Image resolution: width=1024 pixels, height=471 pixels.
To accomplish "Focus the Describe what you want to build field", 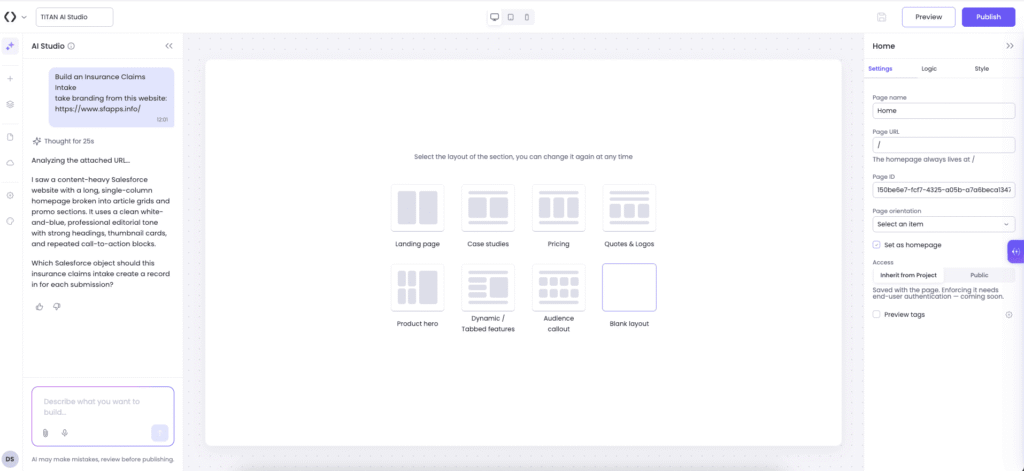I will (103, 407).
